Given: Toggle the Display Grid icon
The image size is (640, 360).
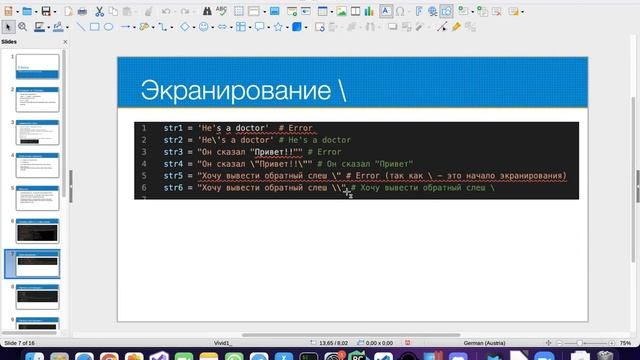Looking at the screenshot, I should (239, 11).
